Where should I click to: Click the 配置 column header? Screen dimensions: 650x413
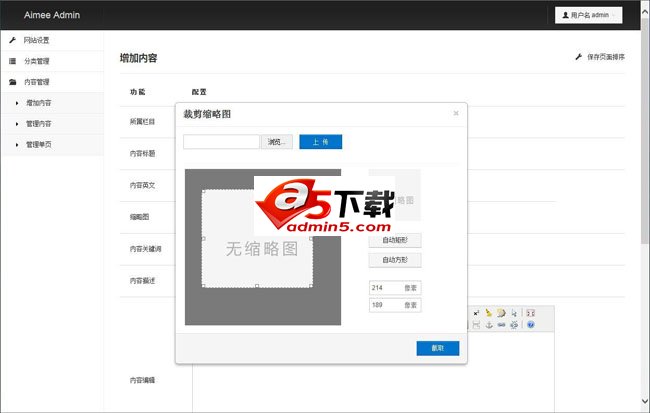click(199, 92)
